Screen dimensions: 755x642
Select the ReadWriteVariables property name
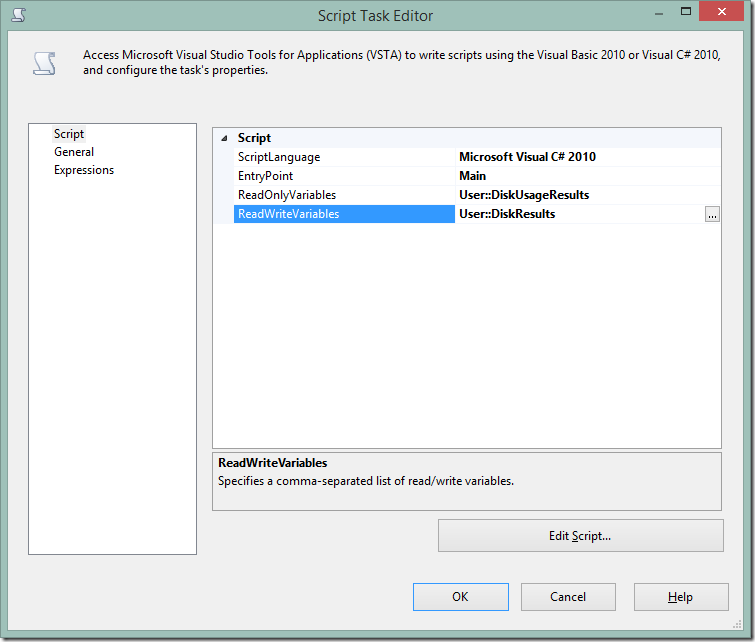tap(344, 214)
